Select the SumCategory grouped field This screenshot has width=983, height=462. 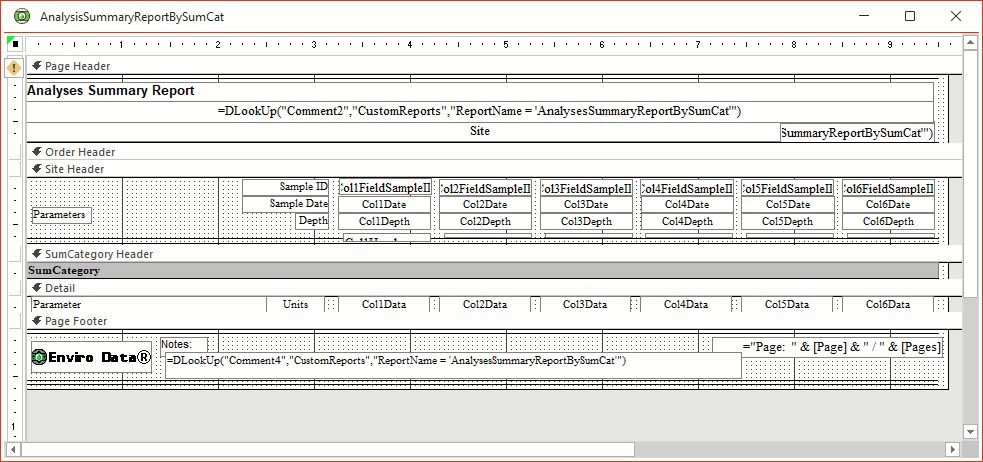(x=483, y=271)
